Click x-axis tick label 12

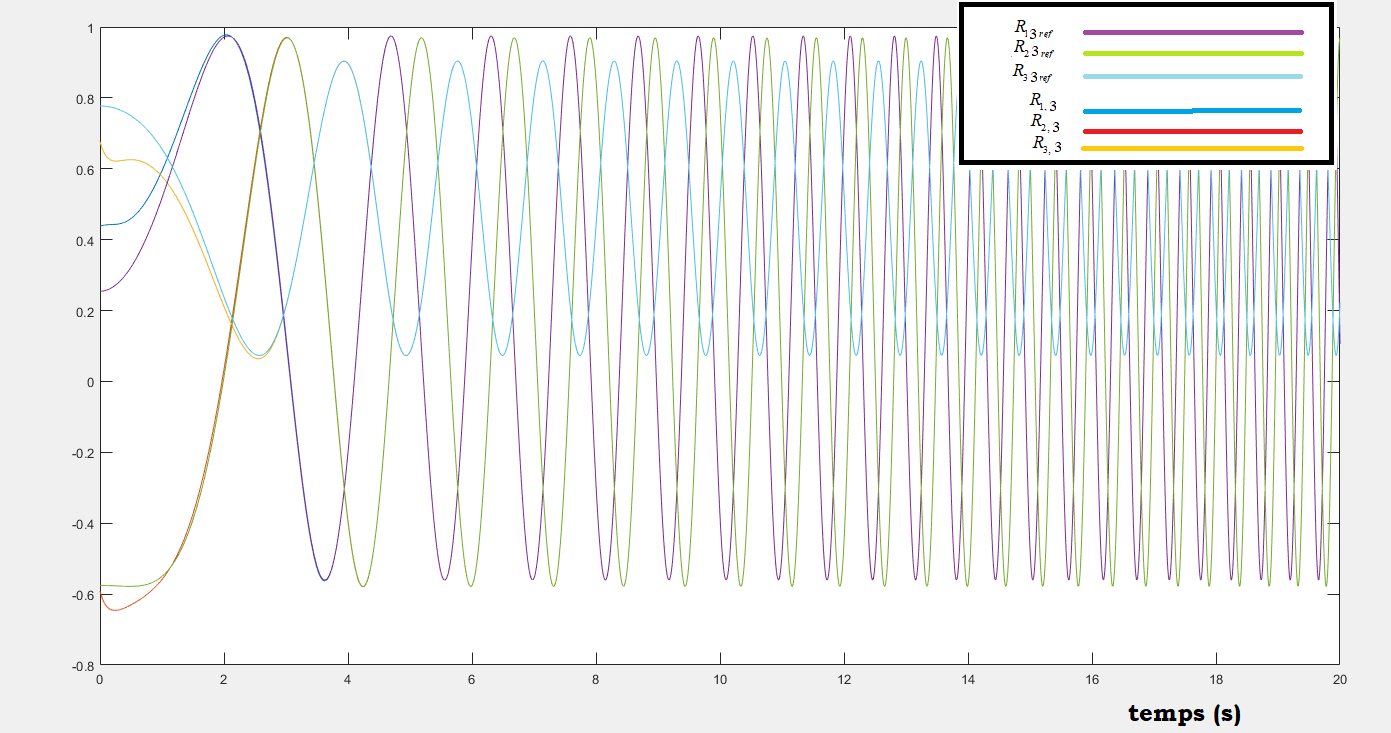coord(844,679)
